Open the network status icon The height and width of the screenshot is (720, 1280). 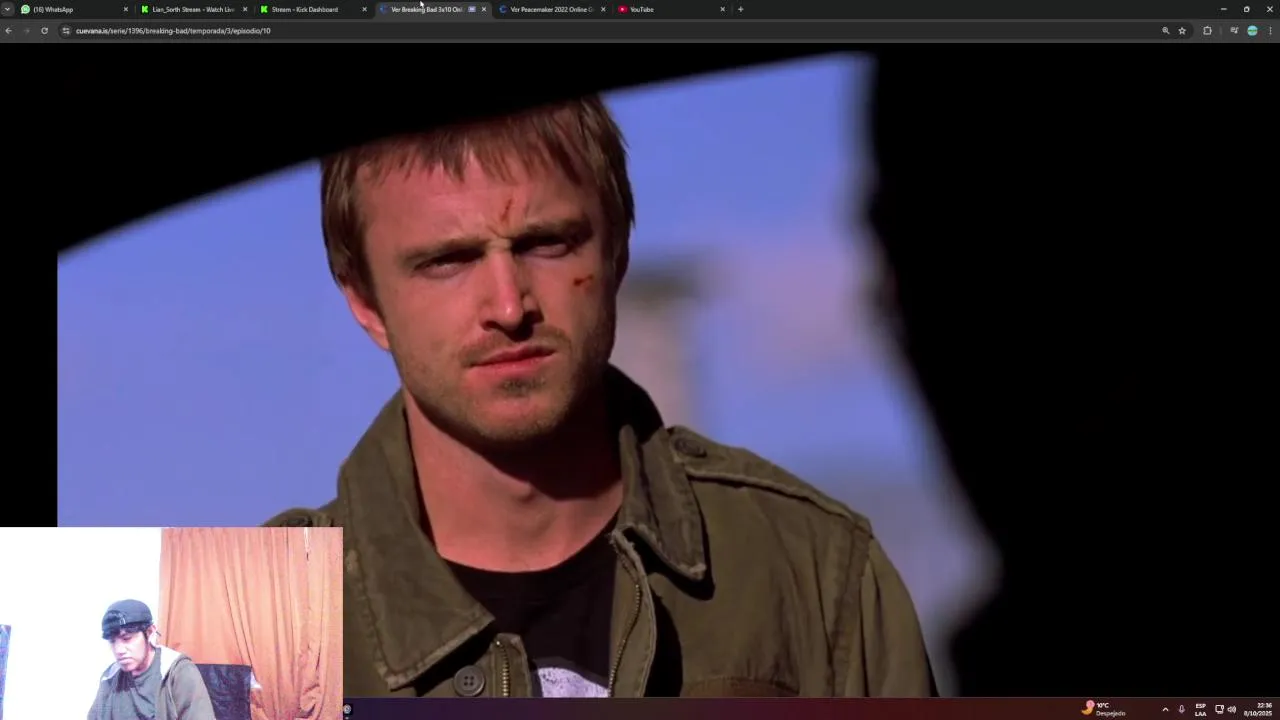(x=1219, y=709)
